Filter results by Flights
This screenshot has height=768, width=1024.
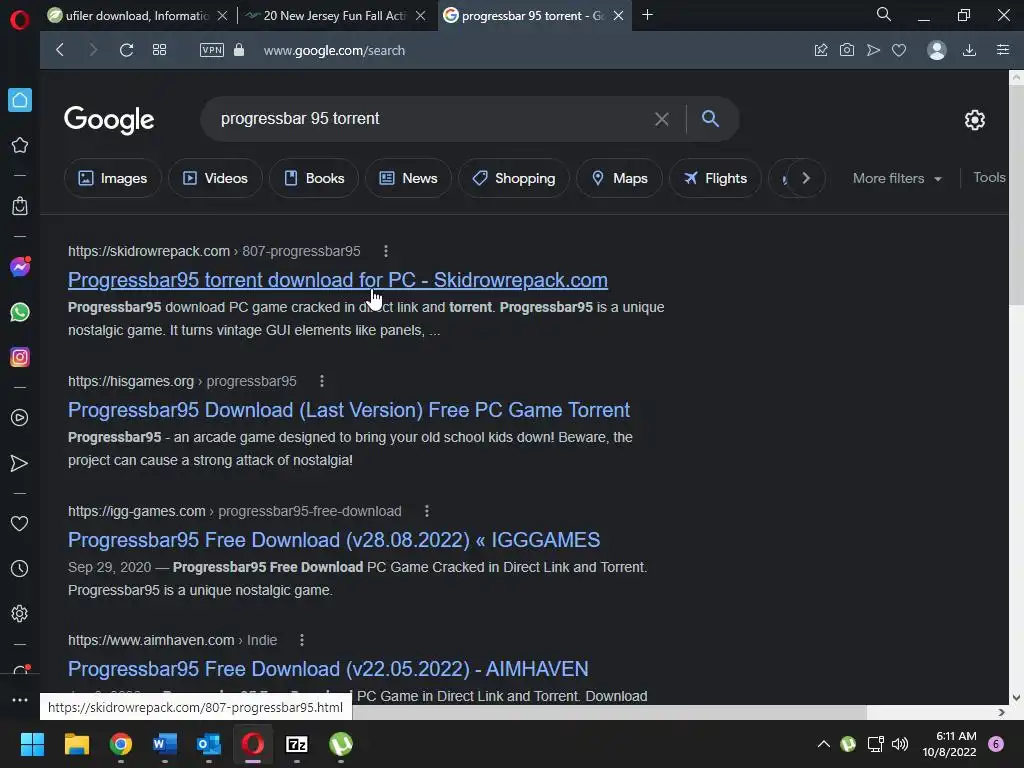[x=715, y=178]
